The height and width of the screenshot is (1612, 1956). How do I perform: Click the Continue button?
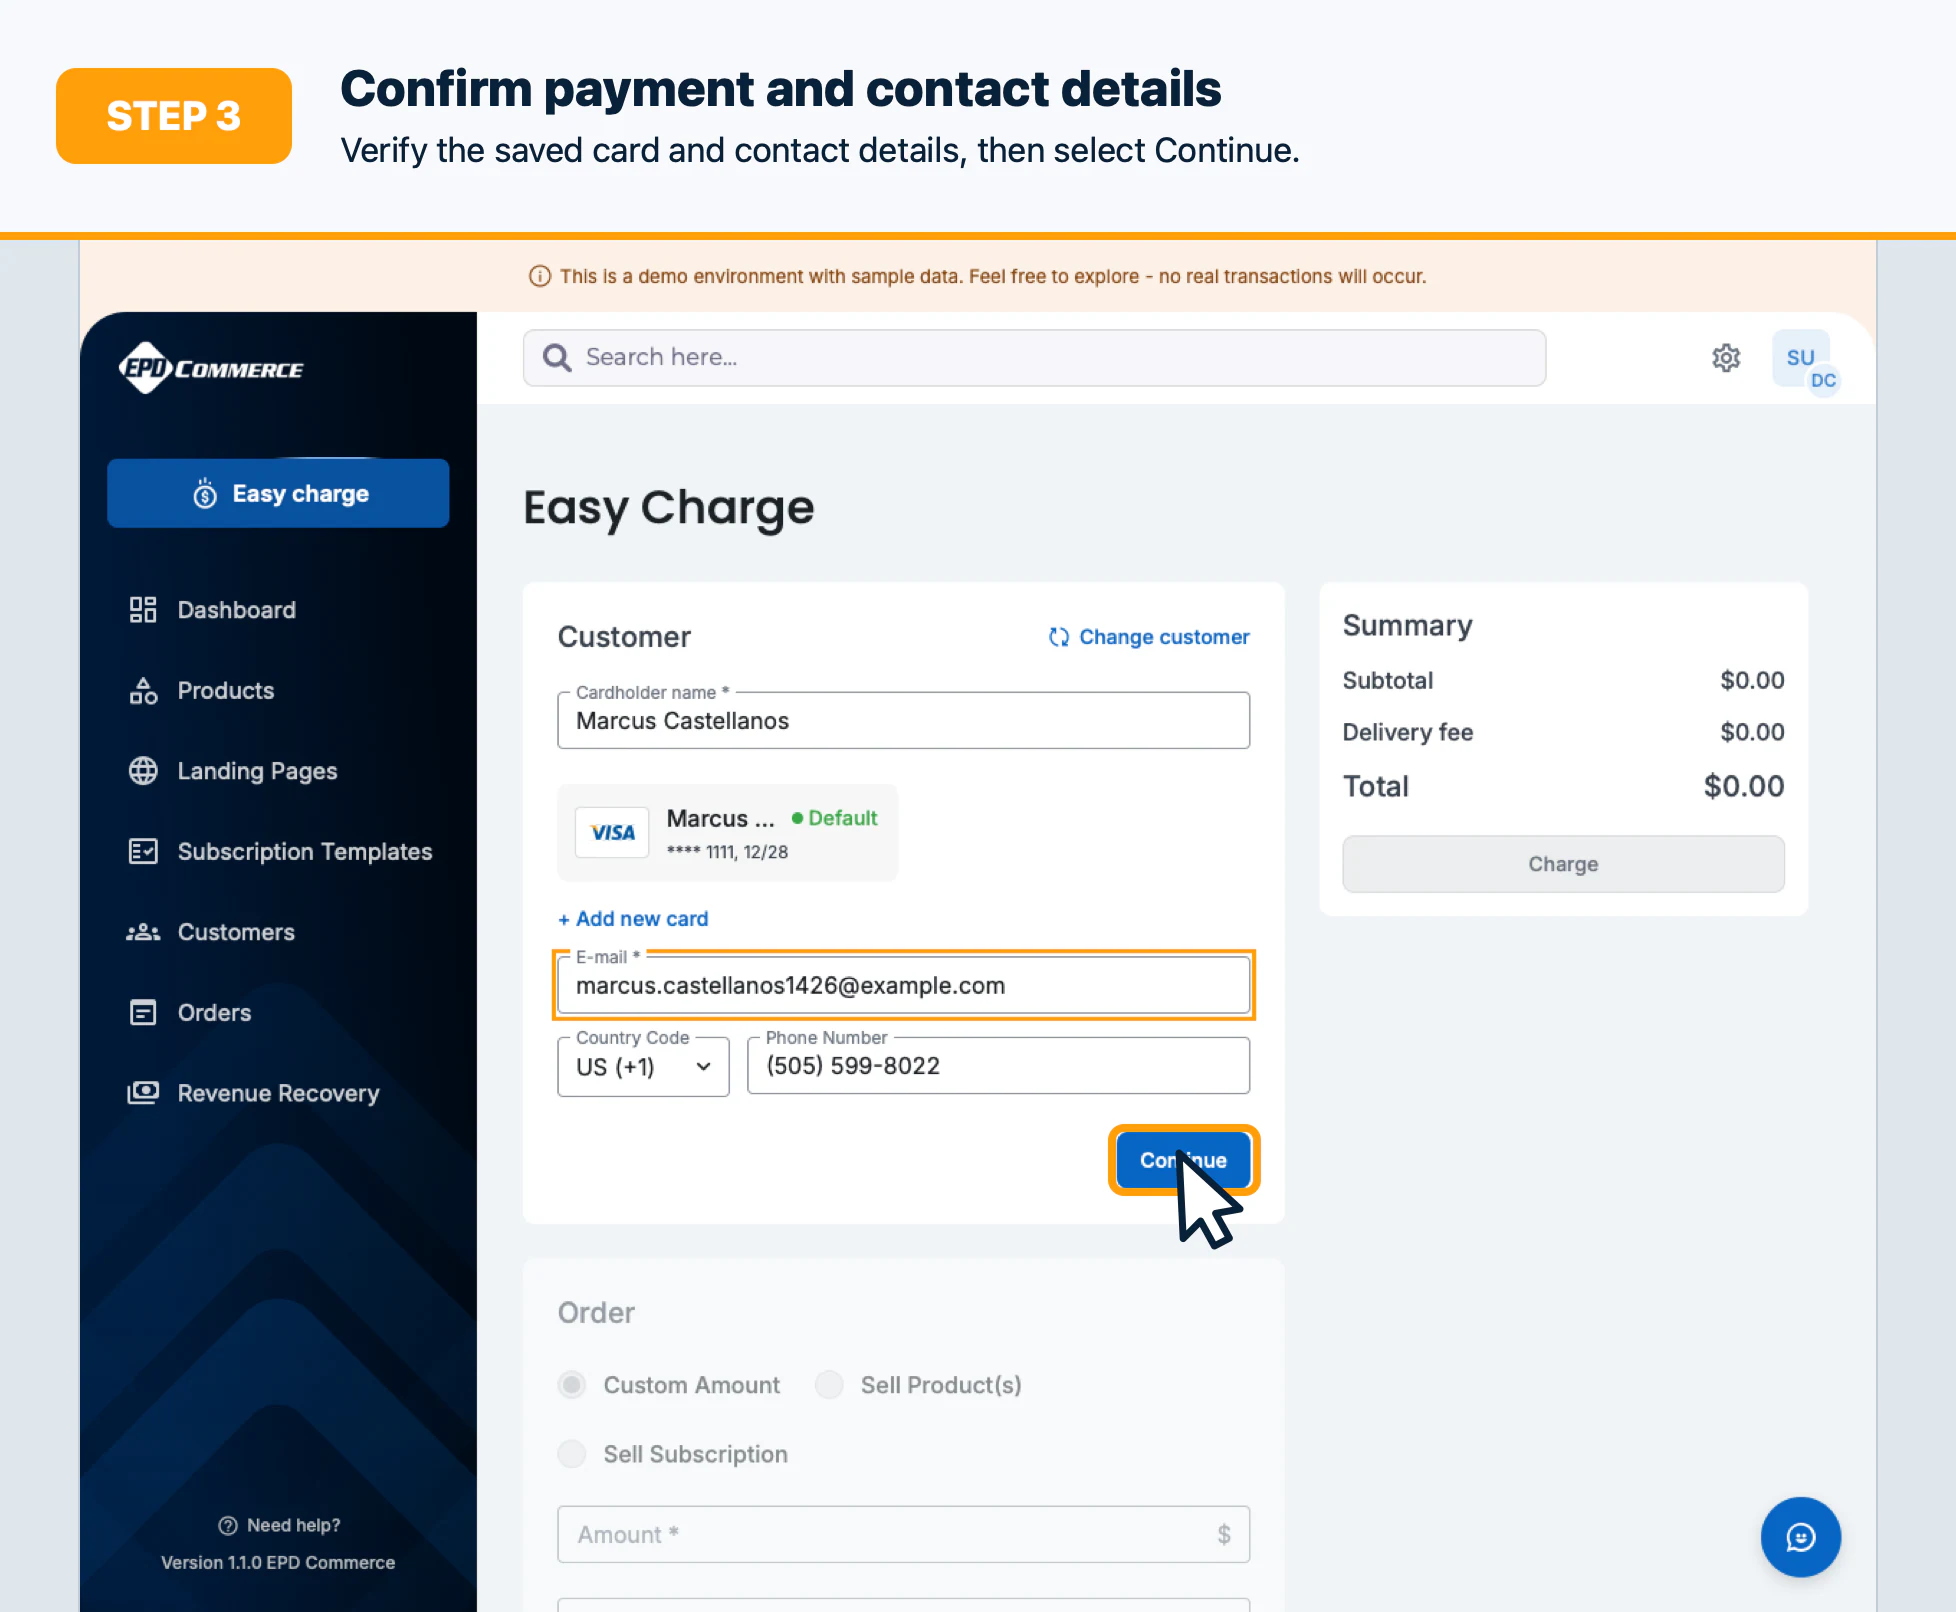(x=1183, y=1160)
